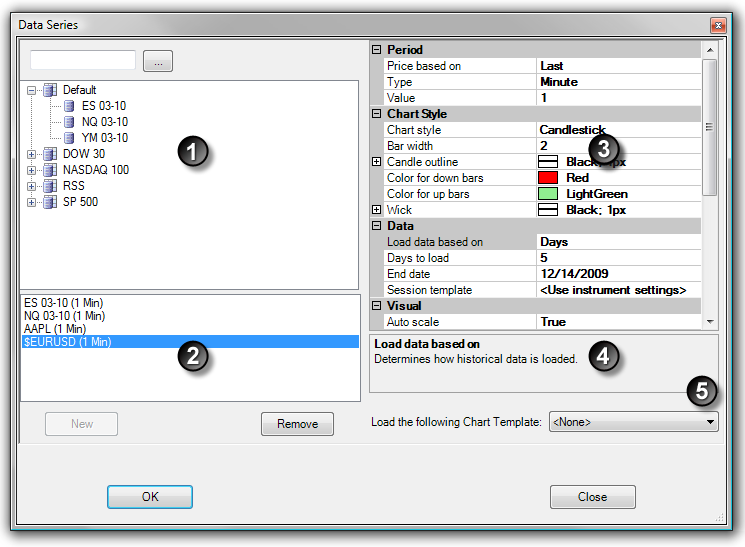Open the Chart Template dropdown
Screen dimensions: 745x547
point(710,423)
